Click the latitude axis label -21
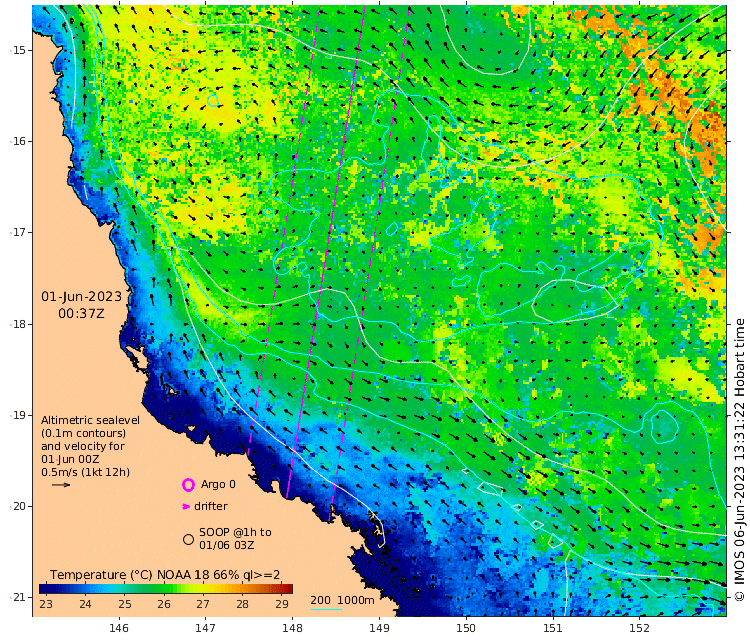 point(18,597)
